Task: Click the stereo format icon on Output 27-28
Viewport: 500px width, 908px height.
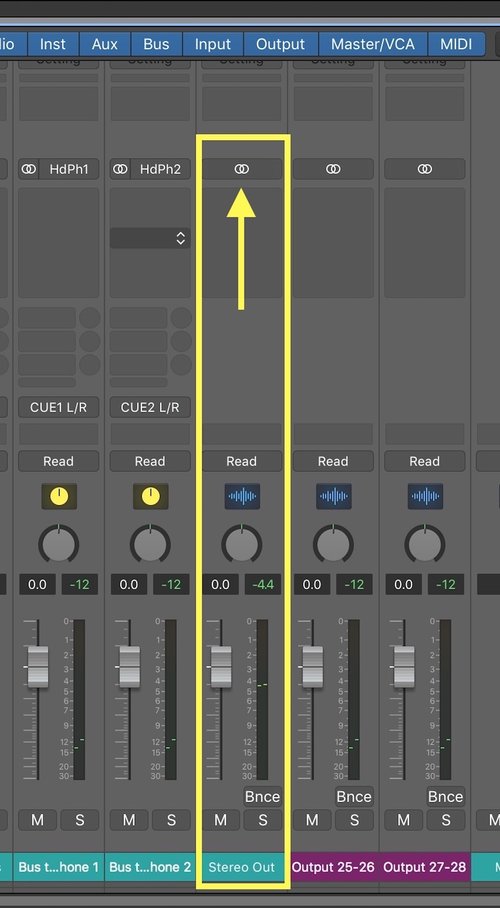Action: [425, 169]
